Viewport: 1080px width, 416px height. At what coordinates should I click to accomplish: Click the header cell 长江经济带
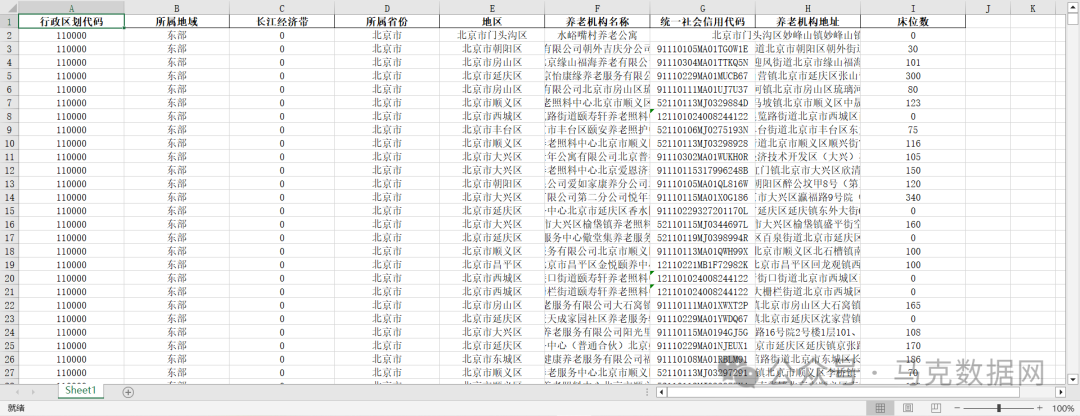click(x=282, y=21)
